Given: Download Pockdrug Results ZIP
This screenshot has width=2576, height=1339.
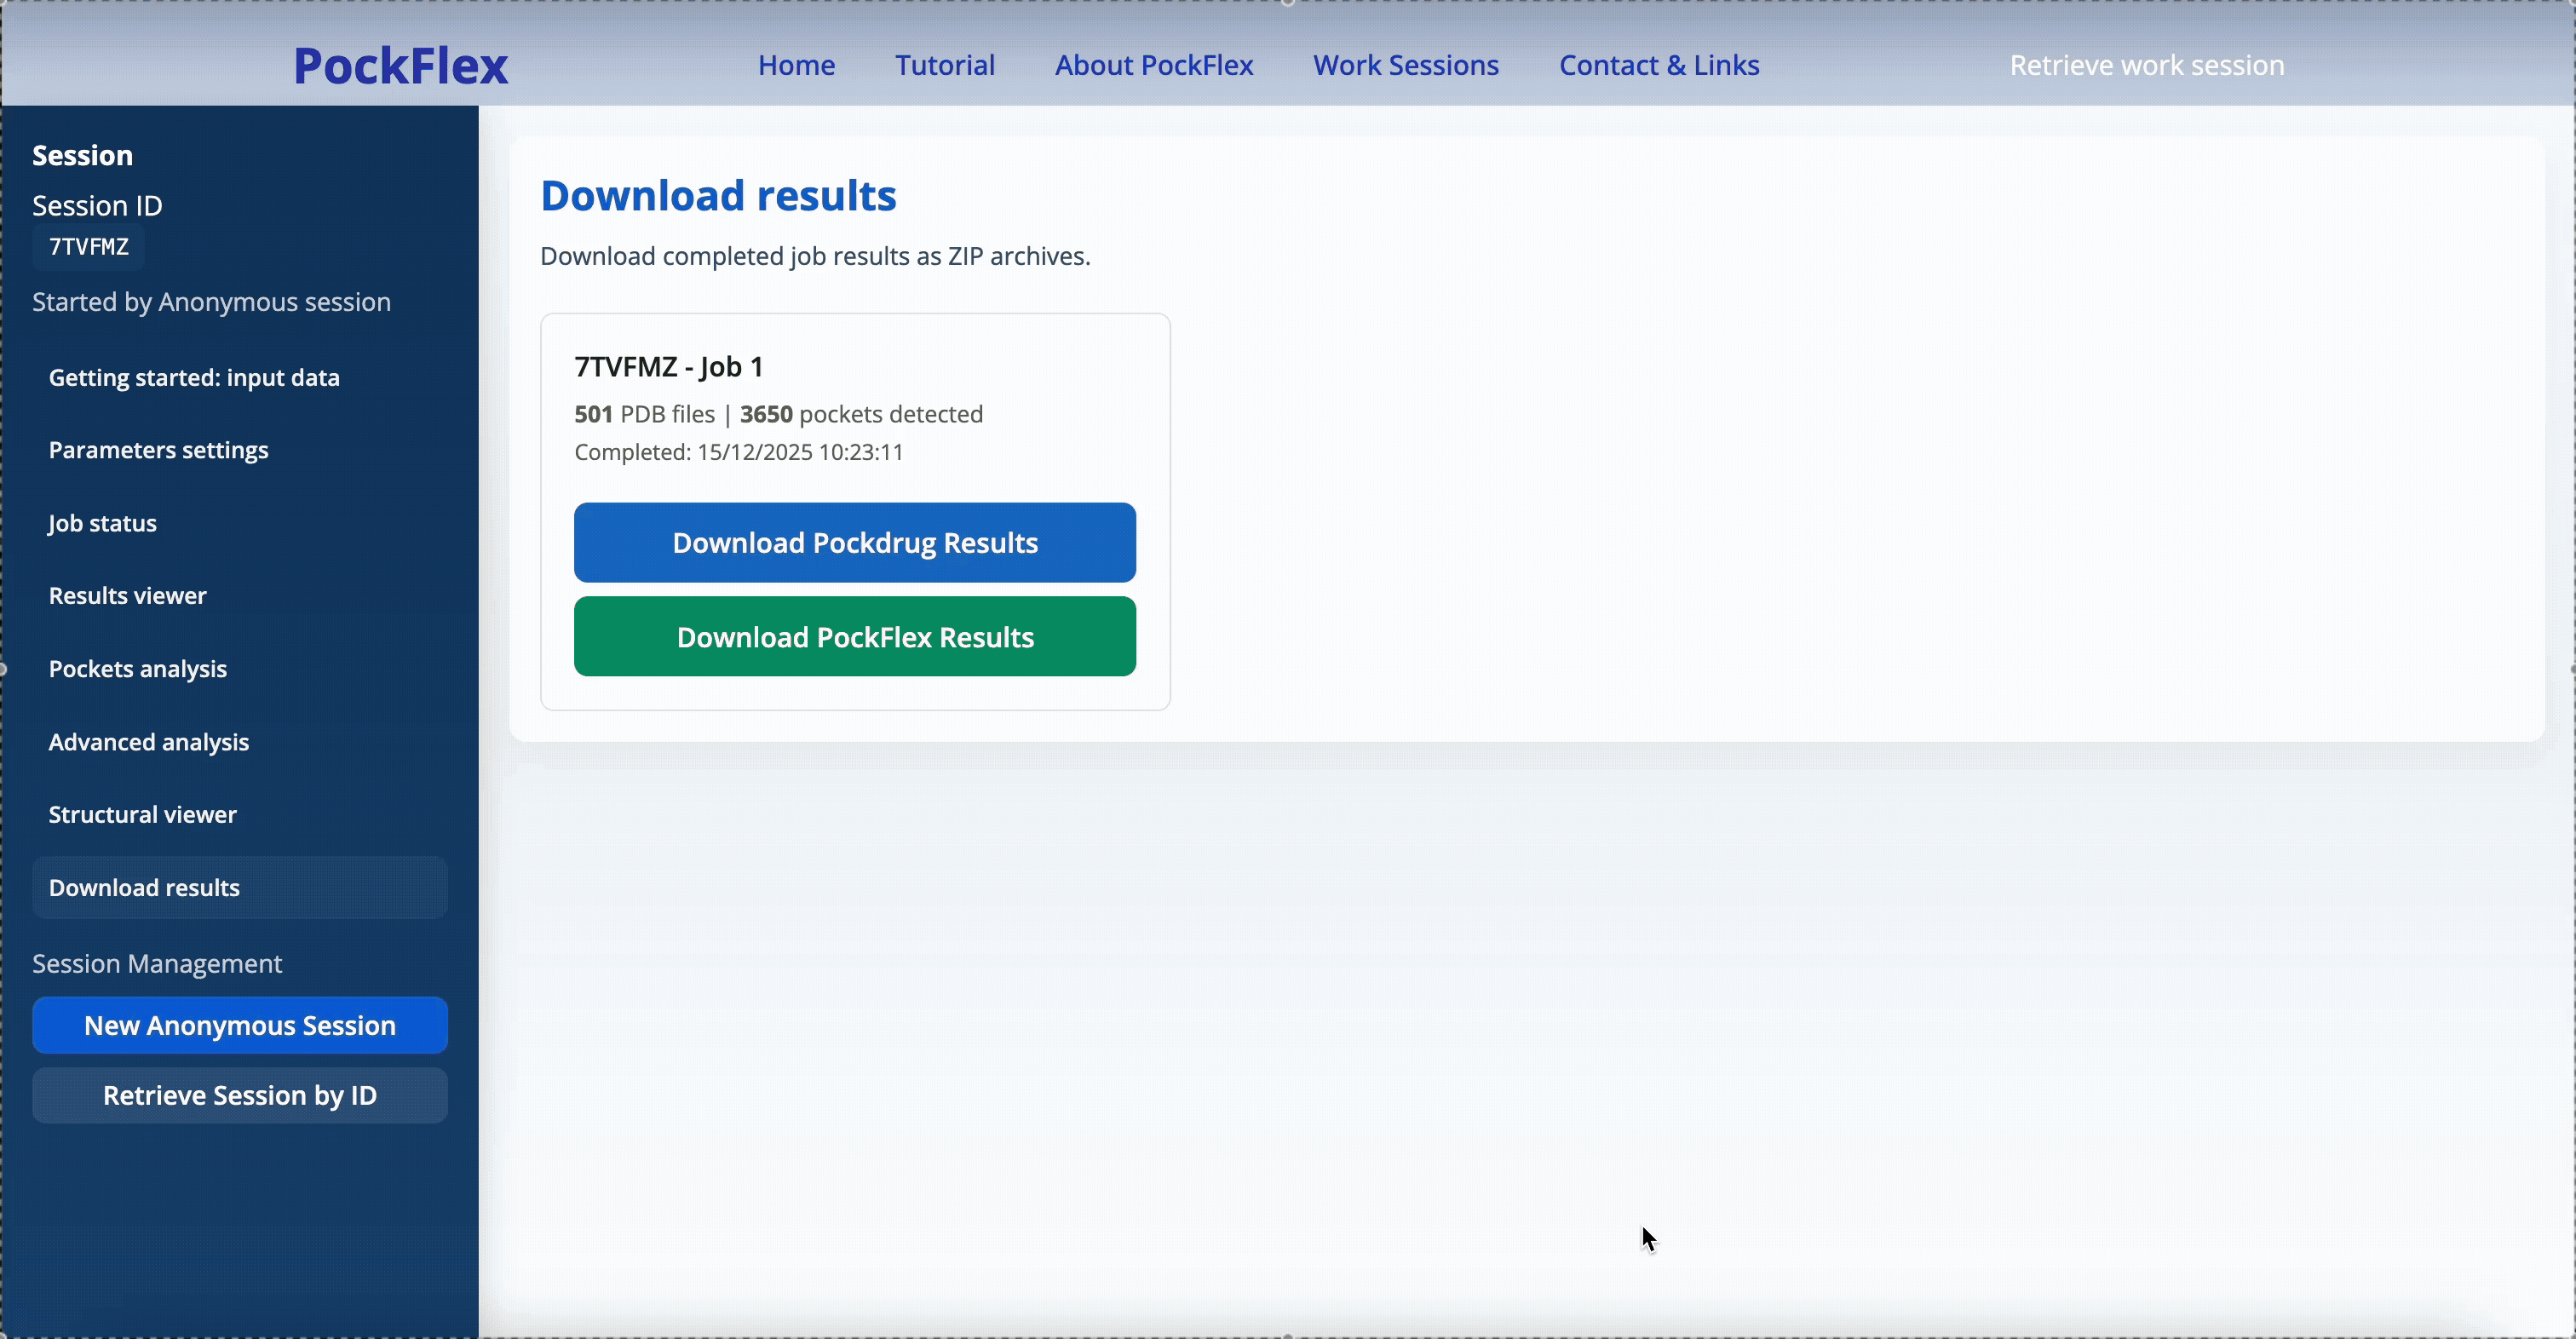Looking at the screenshot, I should [855, 543].
